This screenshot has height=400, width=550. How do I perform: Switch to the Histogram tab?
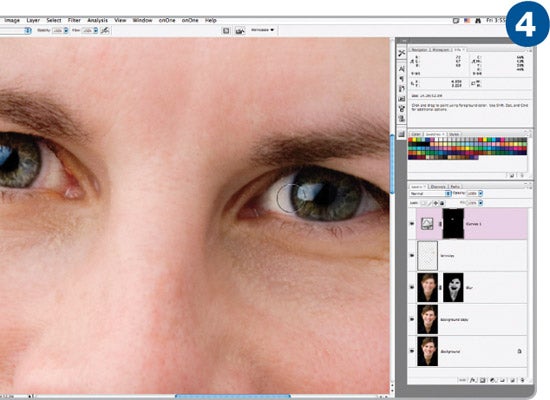(441, 50)
